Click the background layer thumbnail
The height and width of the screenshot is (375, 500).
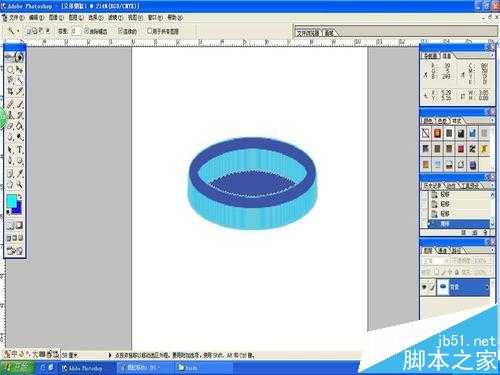click(443, 287)
